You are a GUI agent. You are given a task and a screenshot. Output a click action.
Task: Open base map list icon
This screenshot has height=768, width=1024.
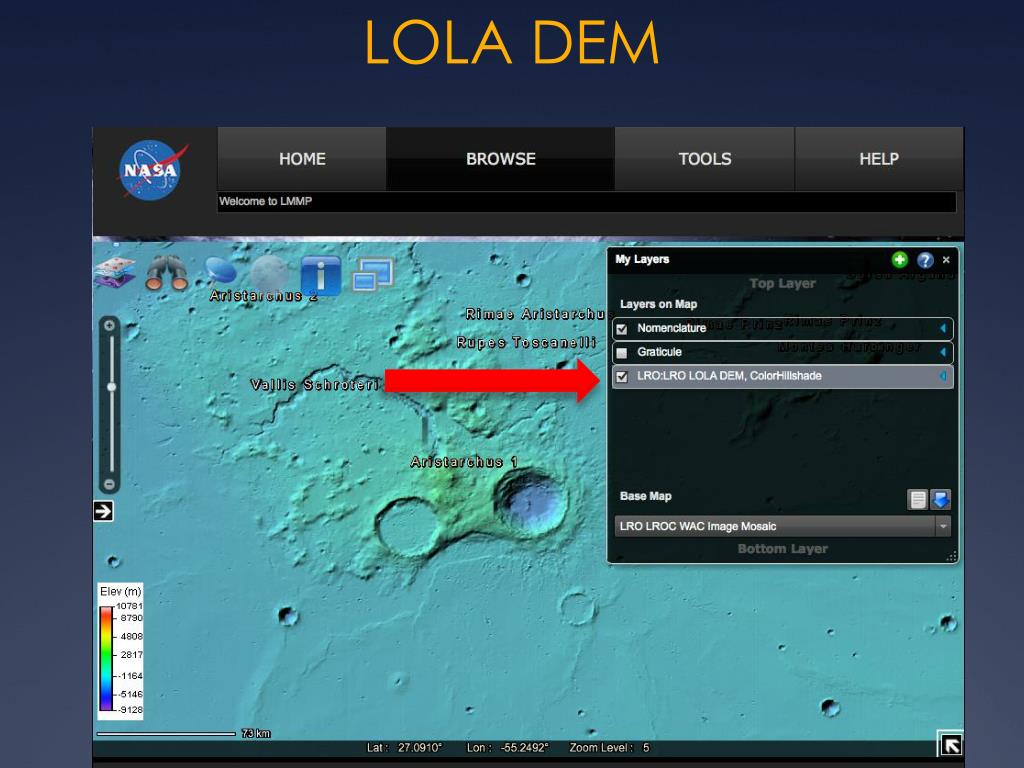[918, 500]
